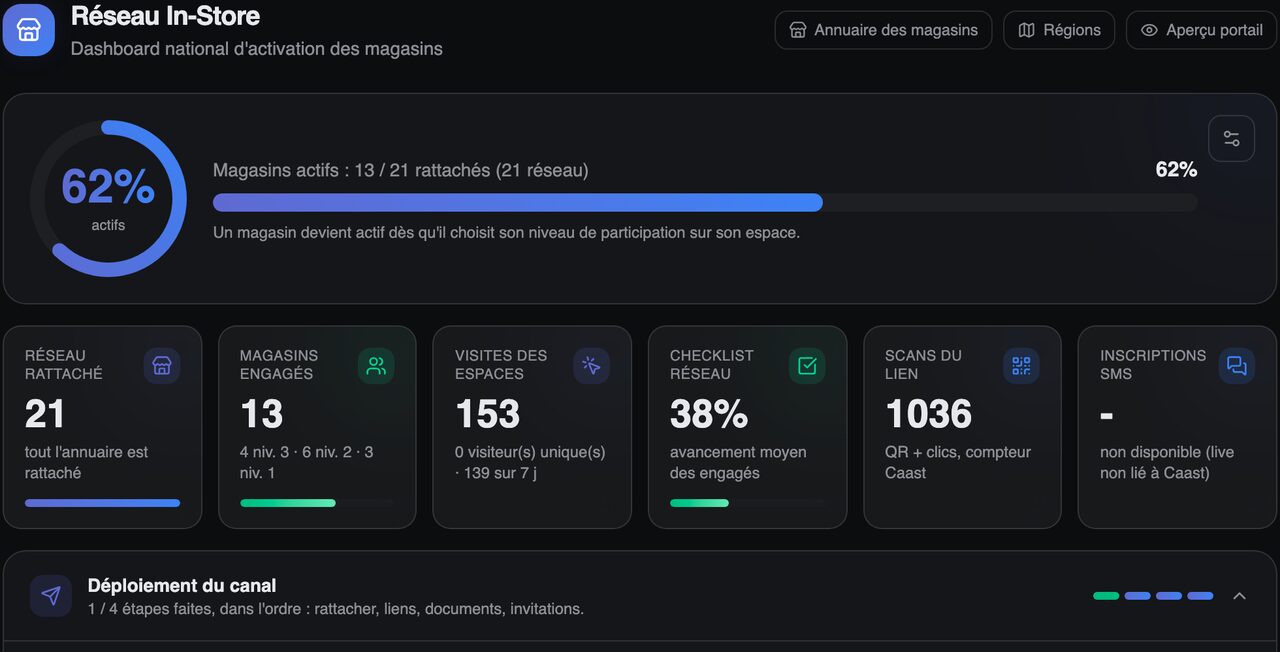Click the 'Visites des espaces' card label
1280x652 pixels.
coord(501,365)
